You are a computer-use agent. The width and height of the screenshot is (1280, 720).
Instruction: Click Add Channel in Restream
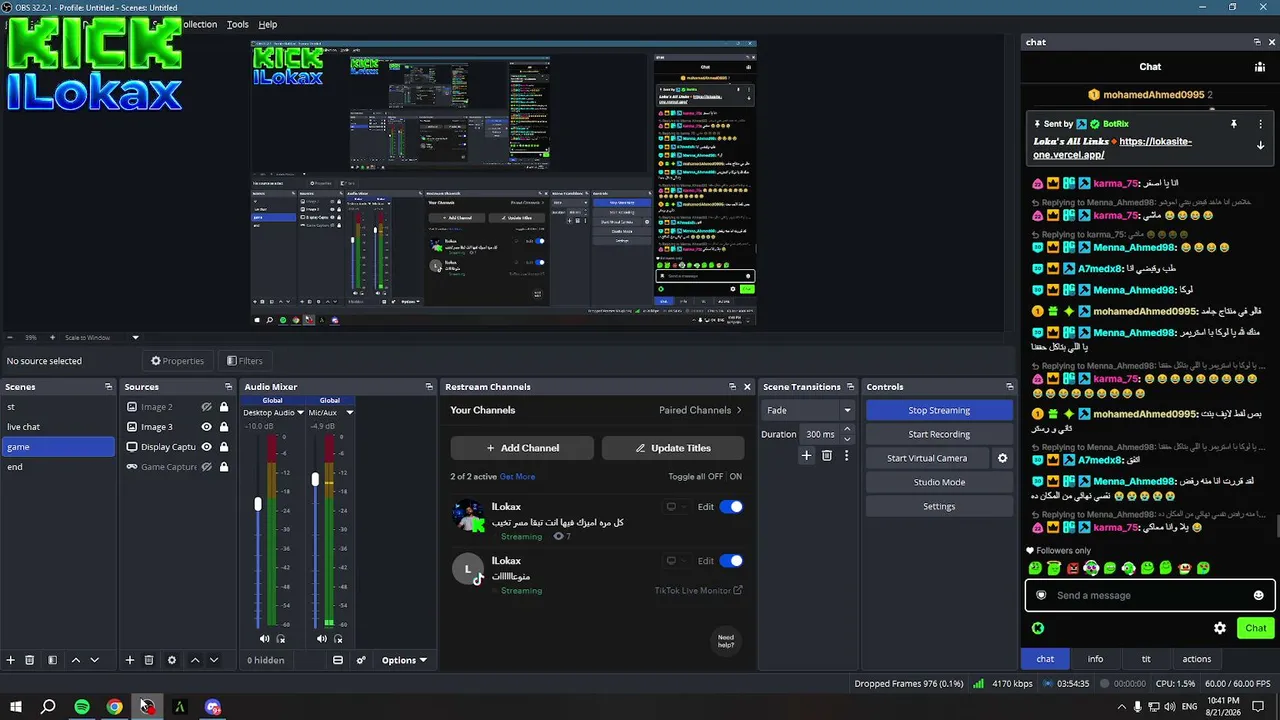(522, 448)
